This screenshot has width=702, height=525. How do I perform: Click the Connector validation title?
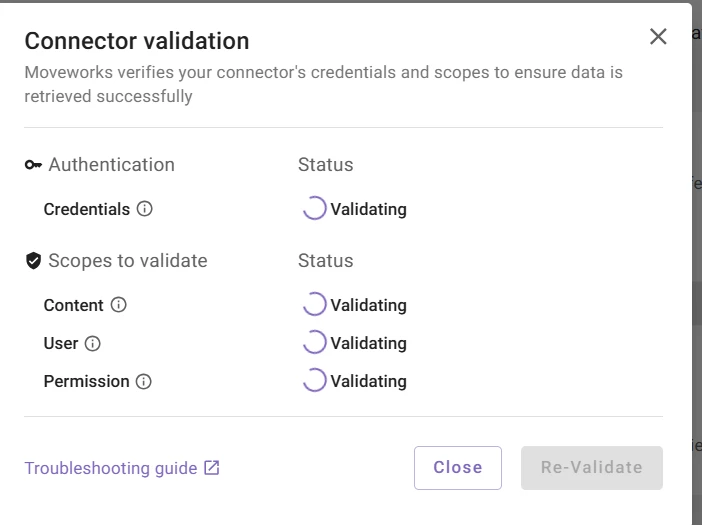pos(137,41)
